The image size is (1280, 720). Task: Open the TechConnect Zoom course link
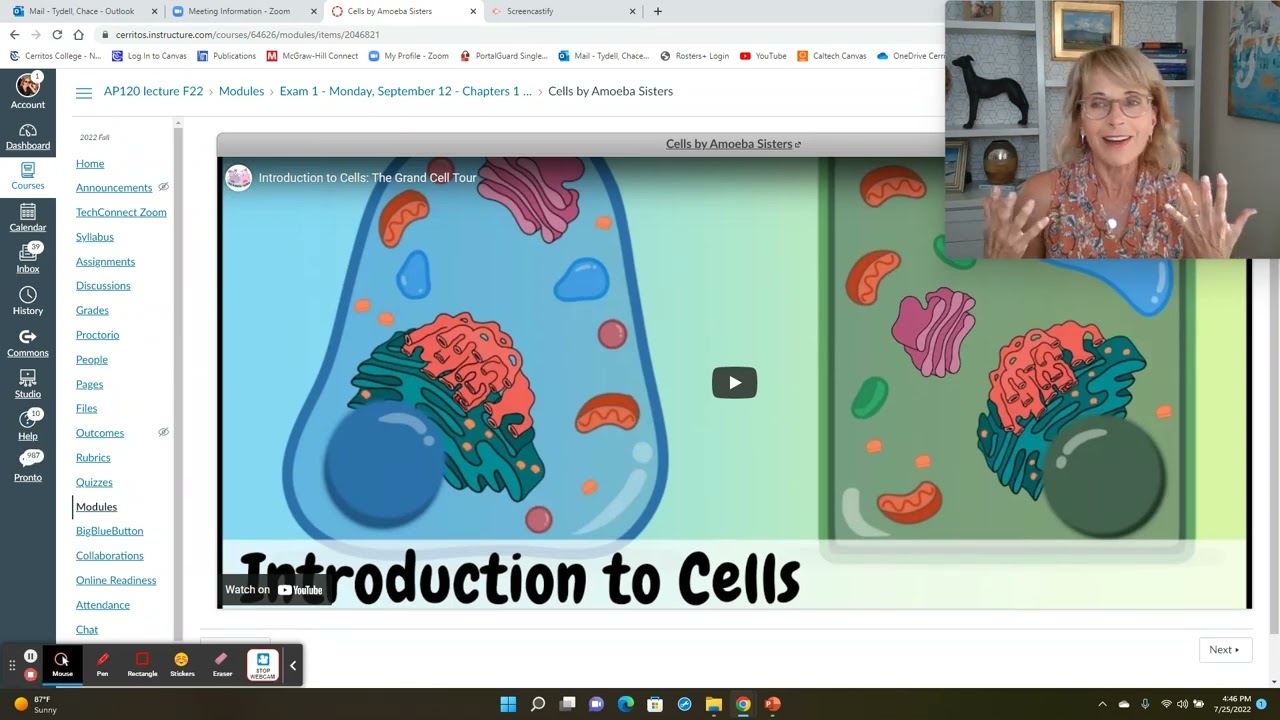(121, 212)
